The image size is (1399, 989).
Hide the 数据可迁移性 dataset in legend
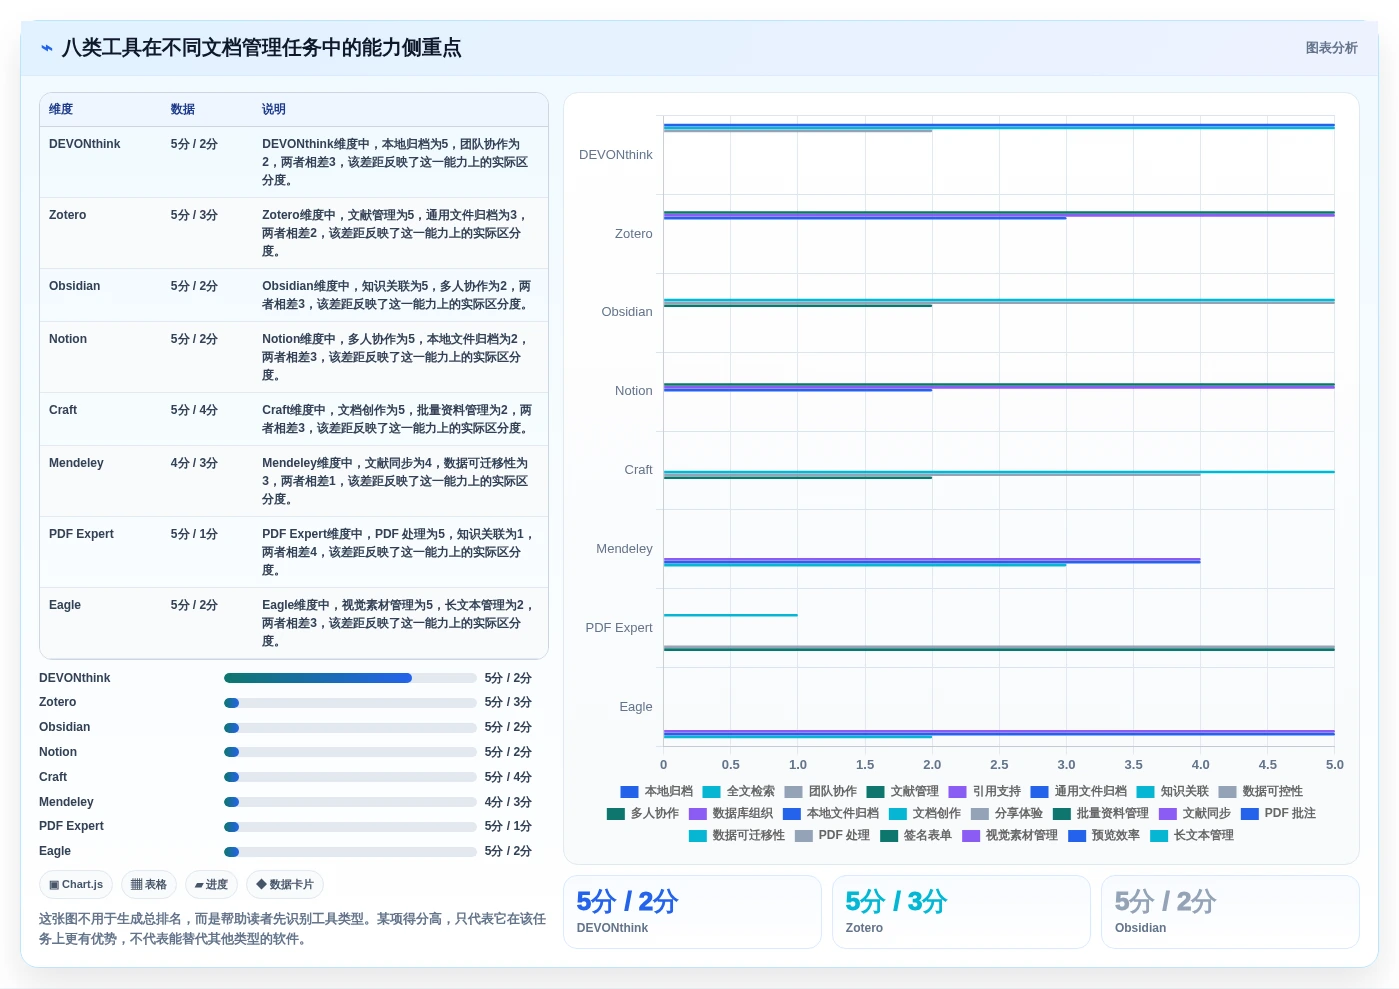737,836
